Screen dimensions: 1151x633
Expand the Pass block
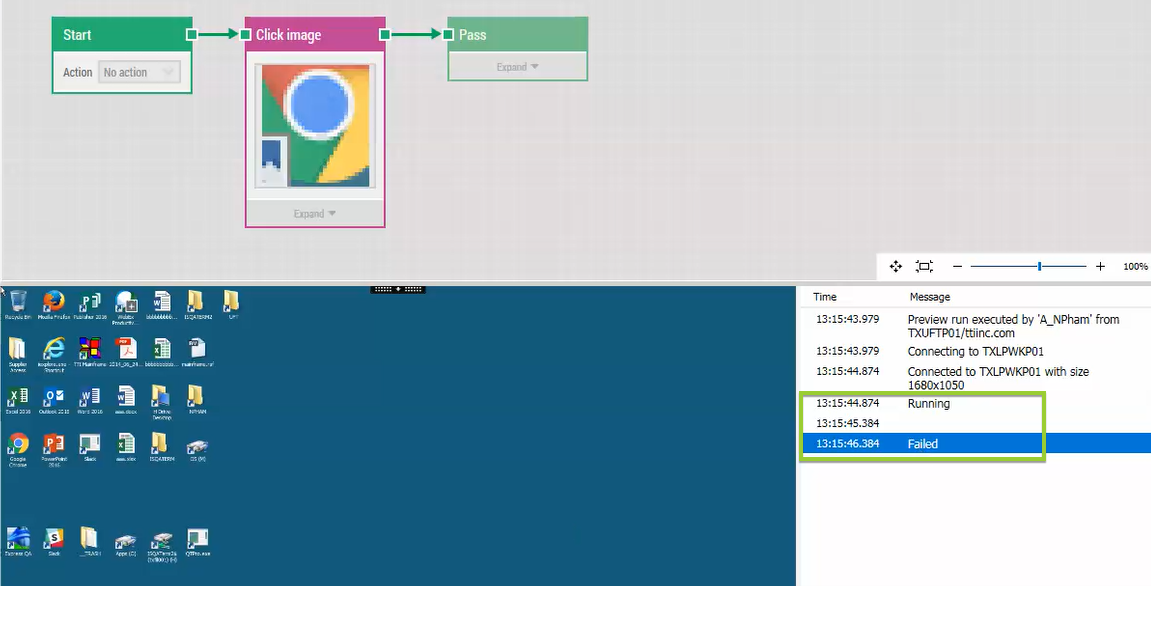(518, 67)
